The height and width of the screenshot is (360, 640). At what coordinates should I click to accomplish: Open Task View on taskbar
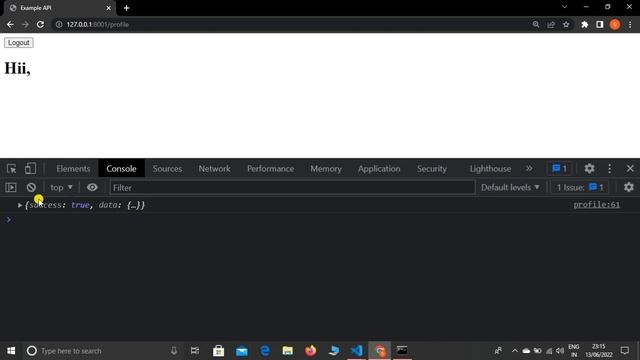195,351
